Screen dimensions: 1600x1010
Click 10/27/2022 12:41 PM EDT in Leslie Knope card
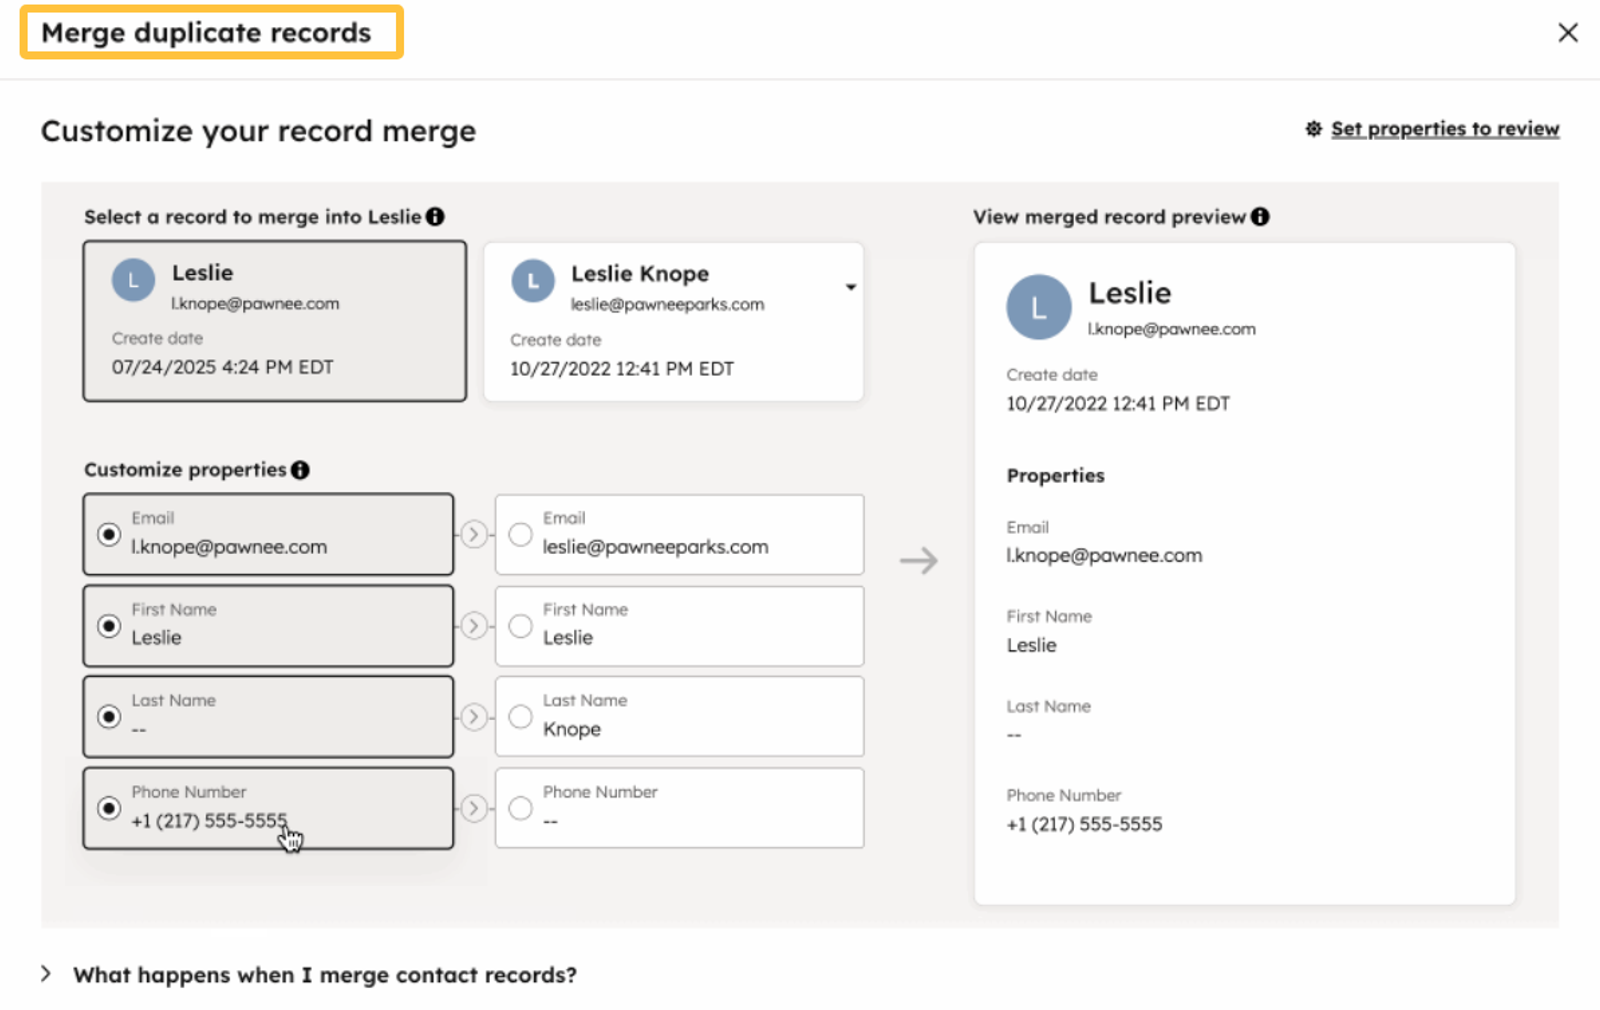[622, 369]
